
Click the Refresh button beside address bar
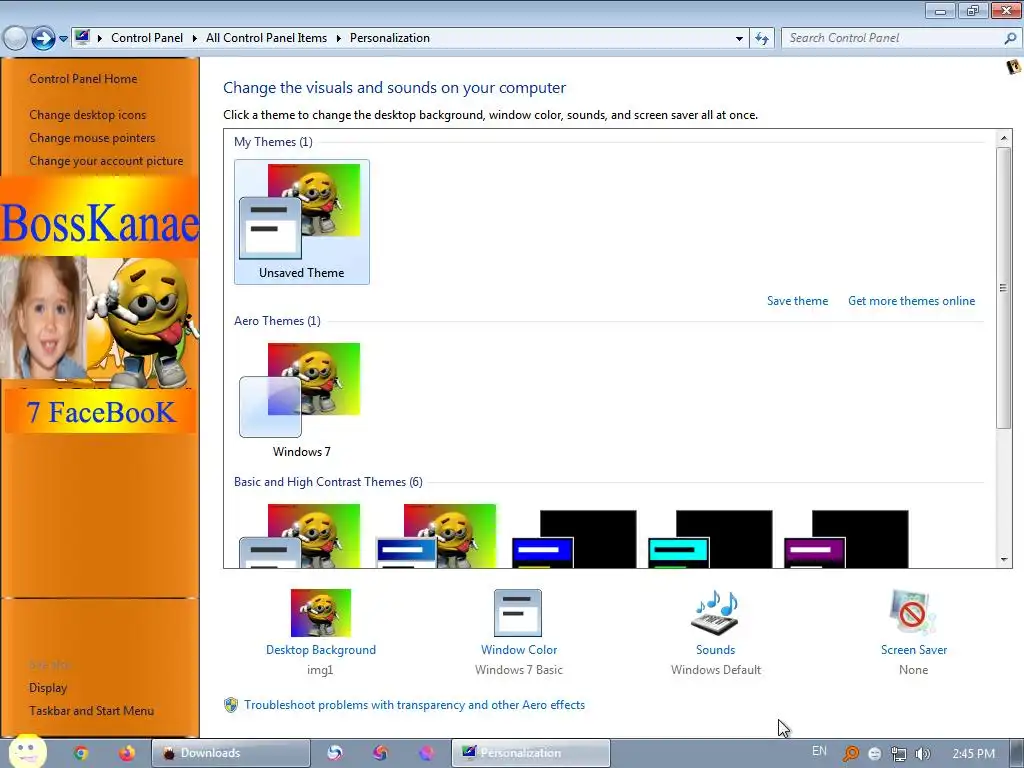tap(761, 39)
